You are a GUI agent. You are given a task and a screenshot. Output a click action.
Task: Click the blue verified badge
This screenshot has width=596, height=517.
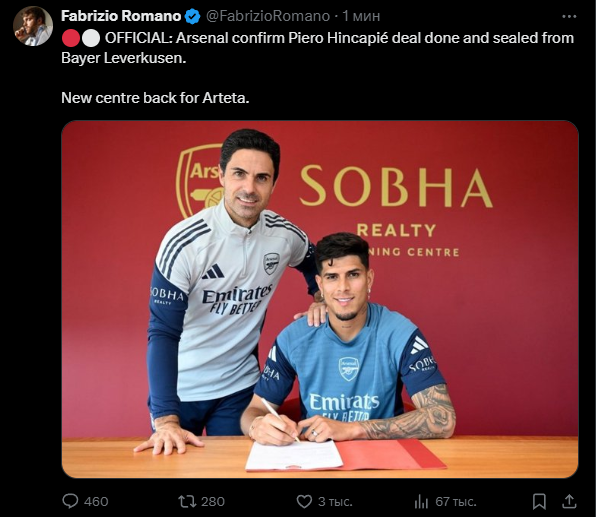193,16
